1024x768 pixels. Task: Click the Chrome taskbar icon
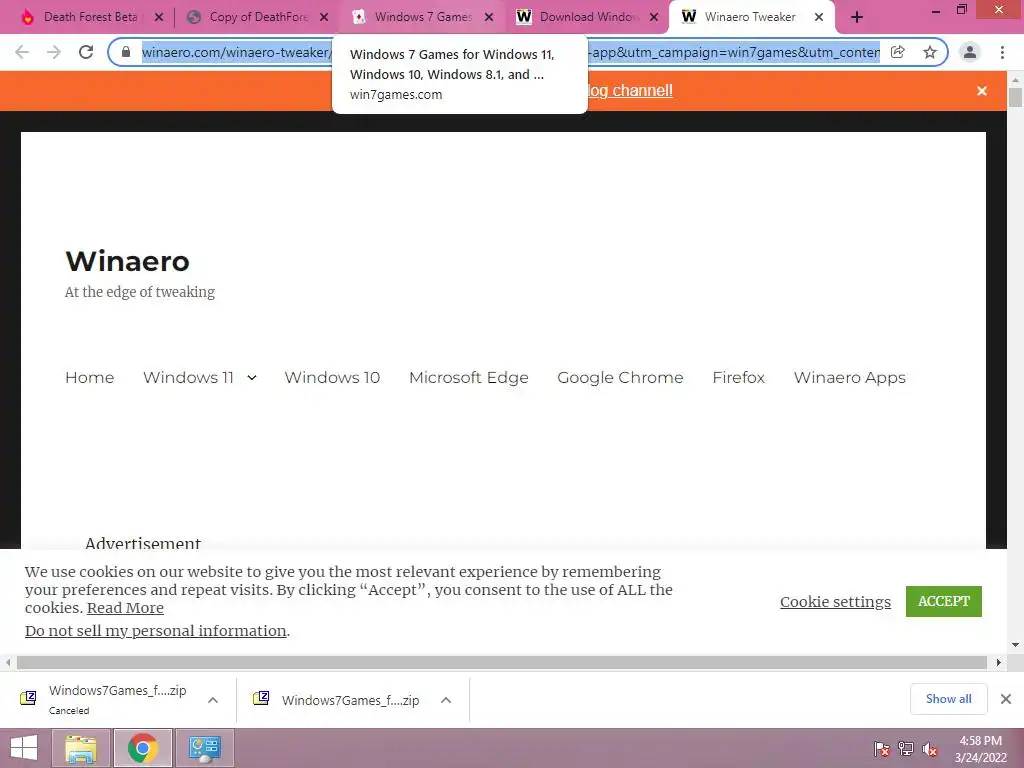point(142,748)
